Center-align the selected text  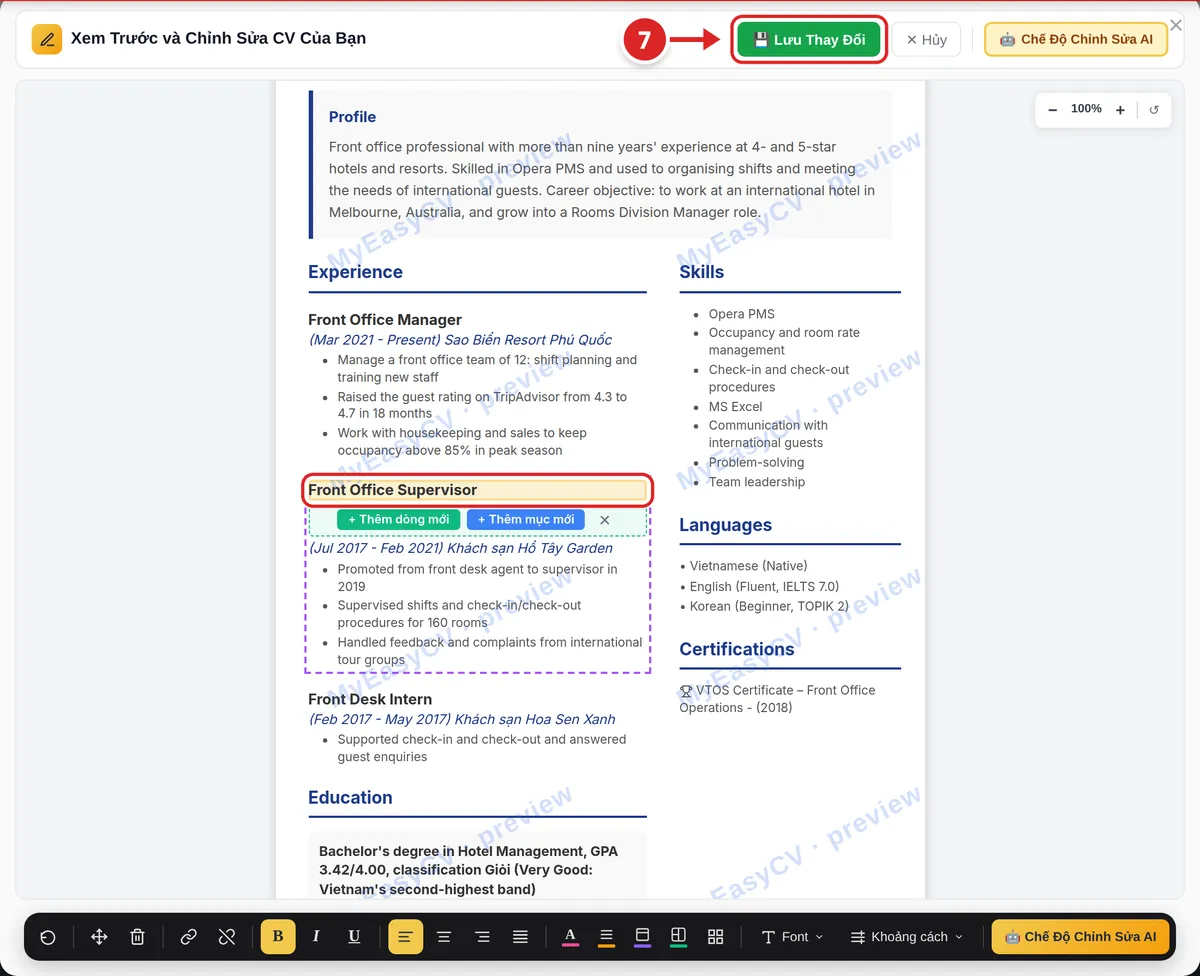click(x=444, y=937)
